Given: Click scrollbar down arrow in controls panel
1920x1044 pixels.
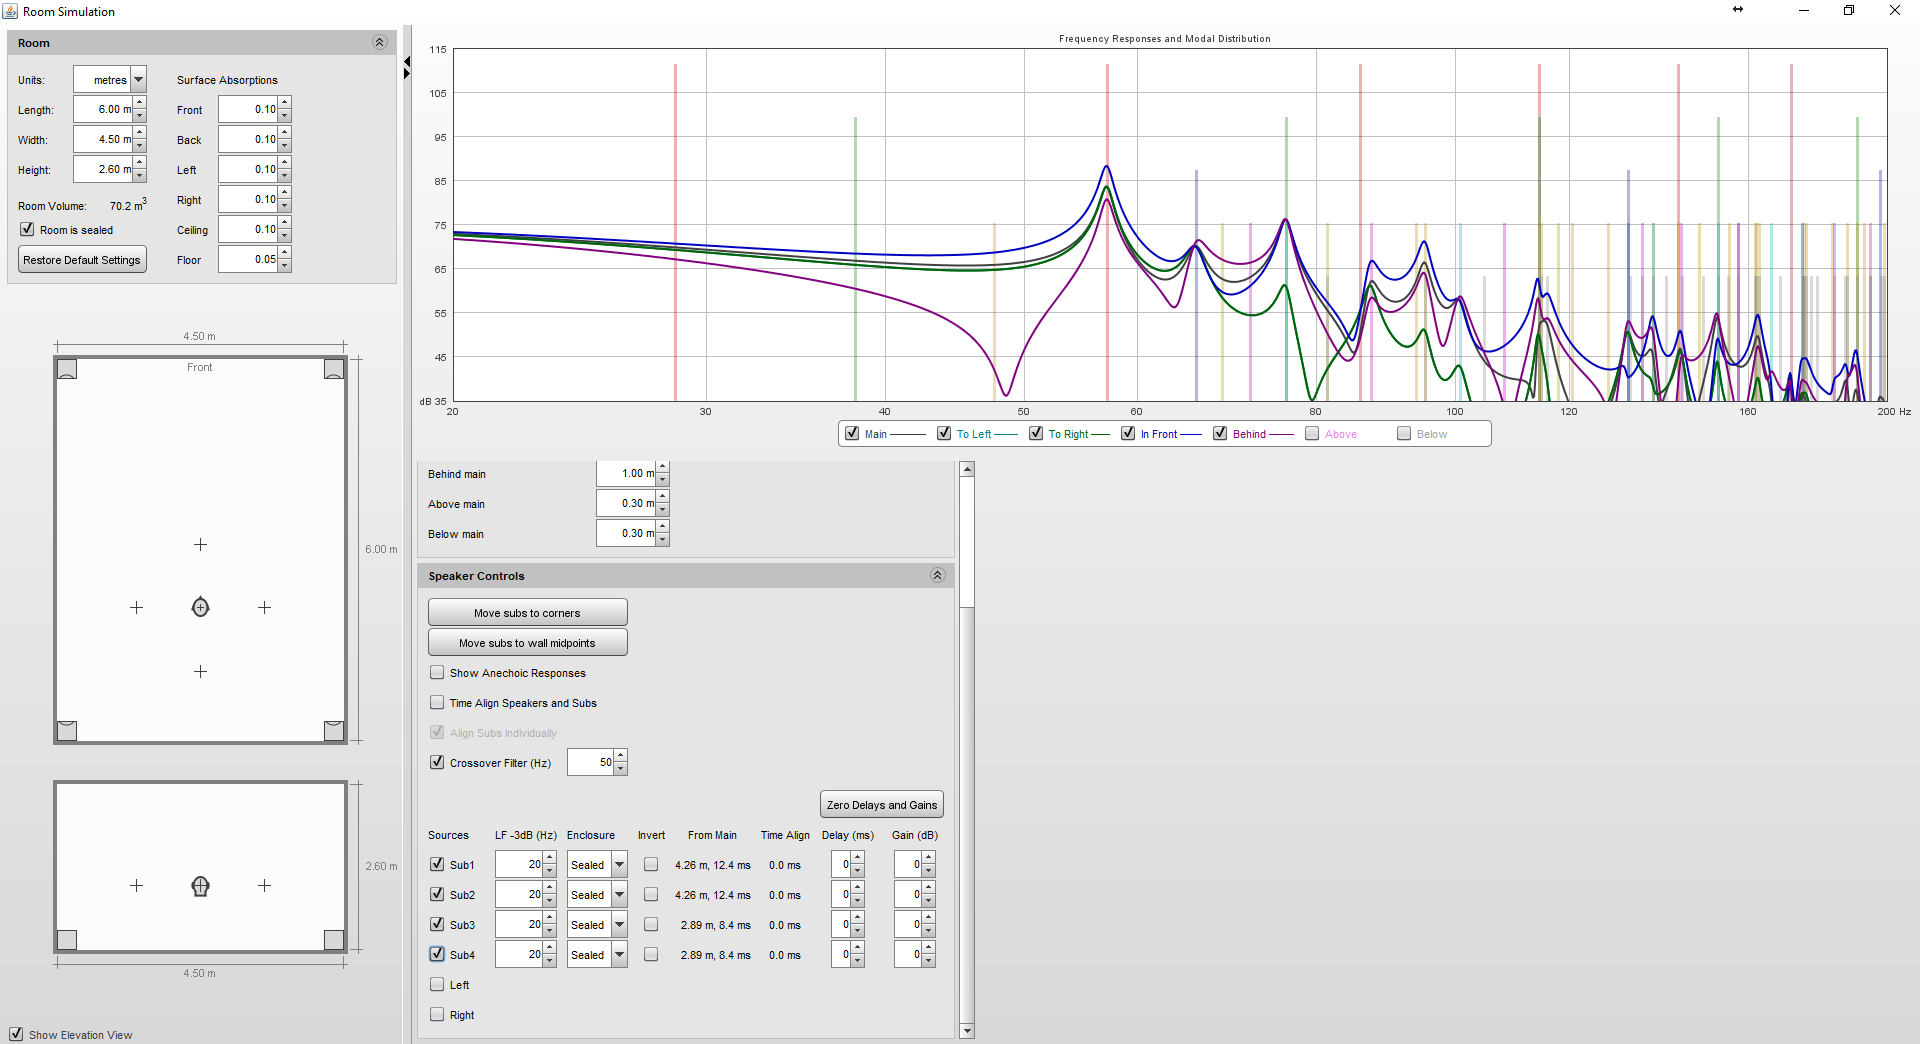Looking at the screenshot, I should (x=966, y=1030).
